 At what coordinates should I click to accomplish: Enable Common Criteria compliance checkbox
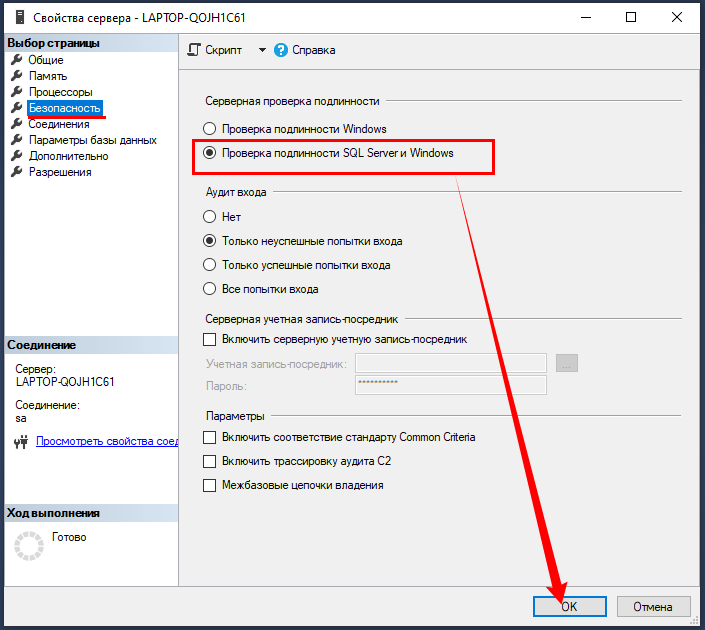click(x=209, y=438)
